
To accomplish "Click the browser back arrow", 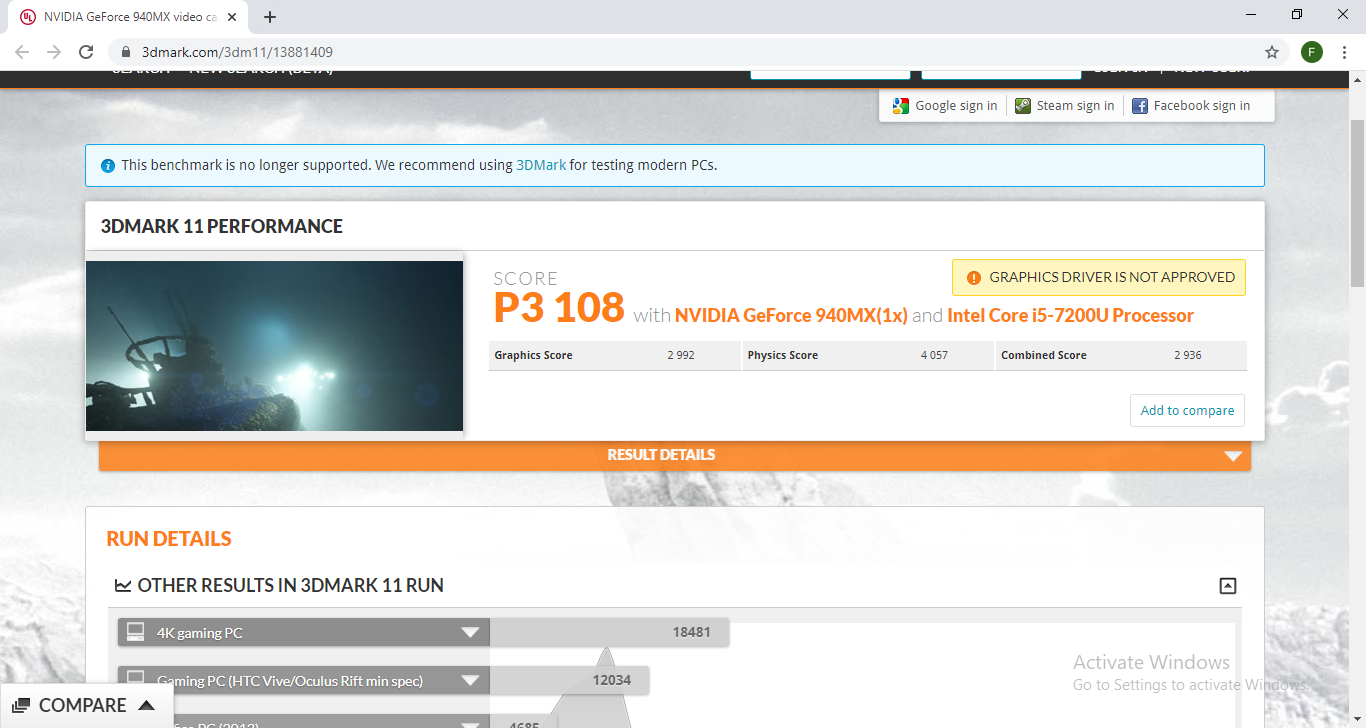I will (22, 52).
